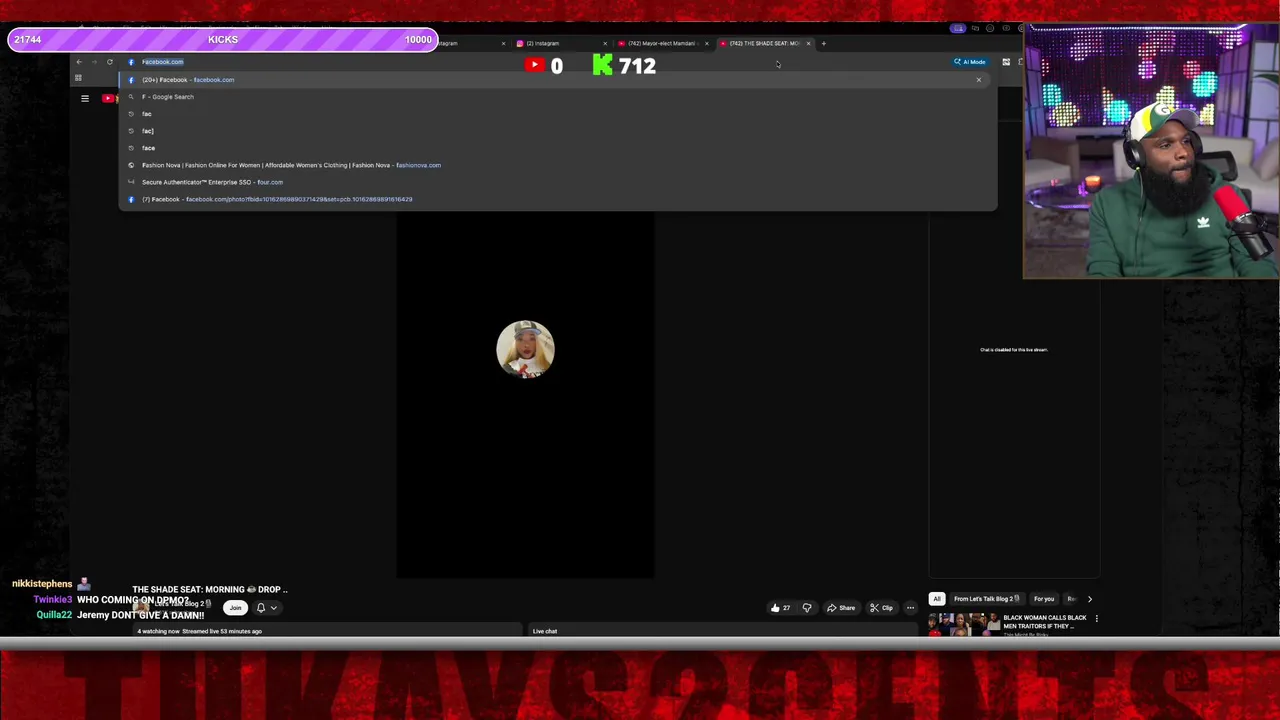
Task: Open the apps grid icon below the back button
Action: (78, 78)
